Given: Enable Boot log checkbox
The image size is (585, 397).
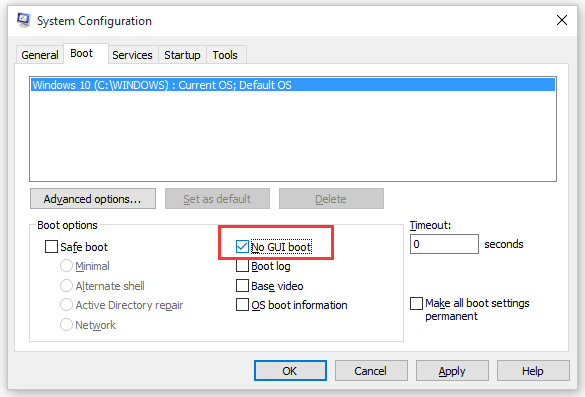Looking at the screenshot, I should point(242,266).
